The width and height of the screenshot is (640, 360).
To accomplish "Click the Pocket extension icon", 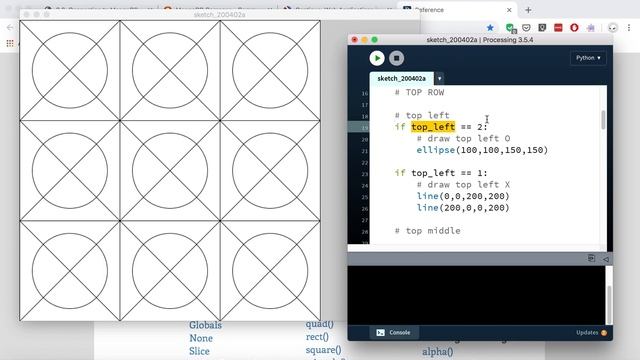I will pos(526,28).
